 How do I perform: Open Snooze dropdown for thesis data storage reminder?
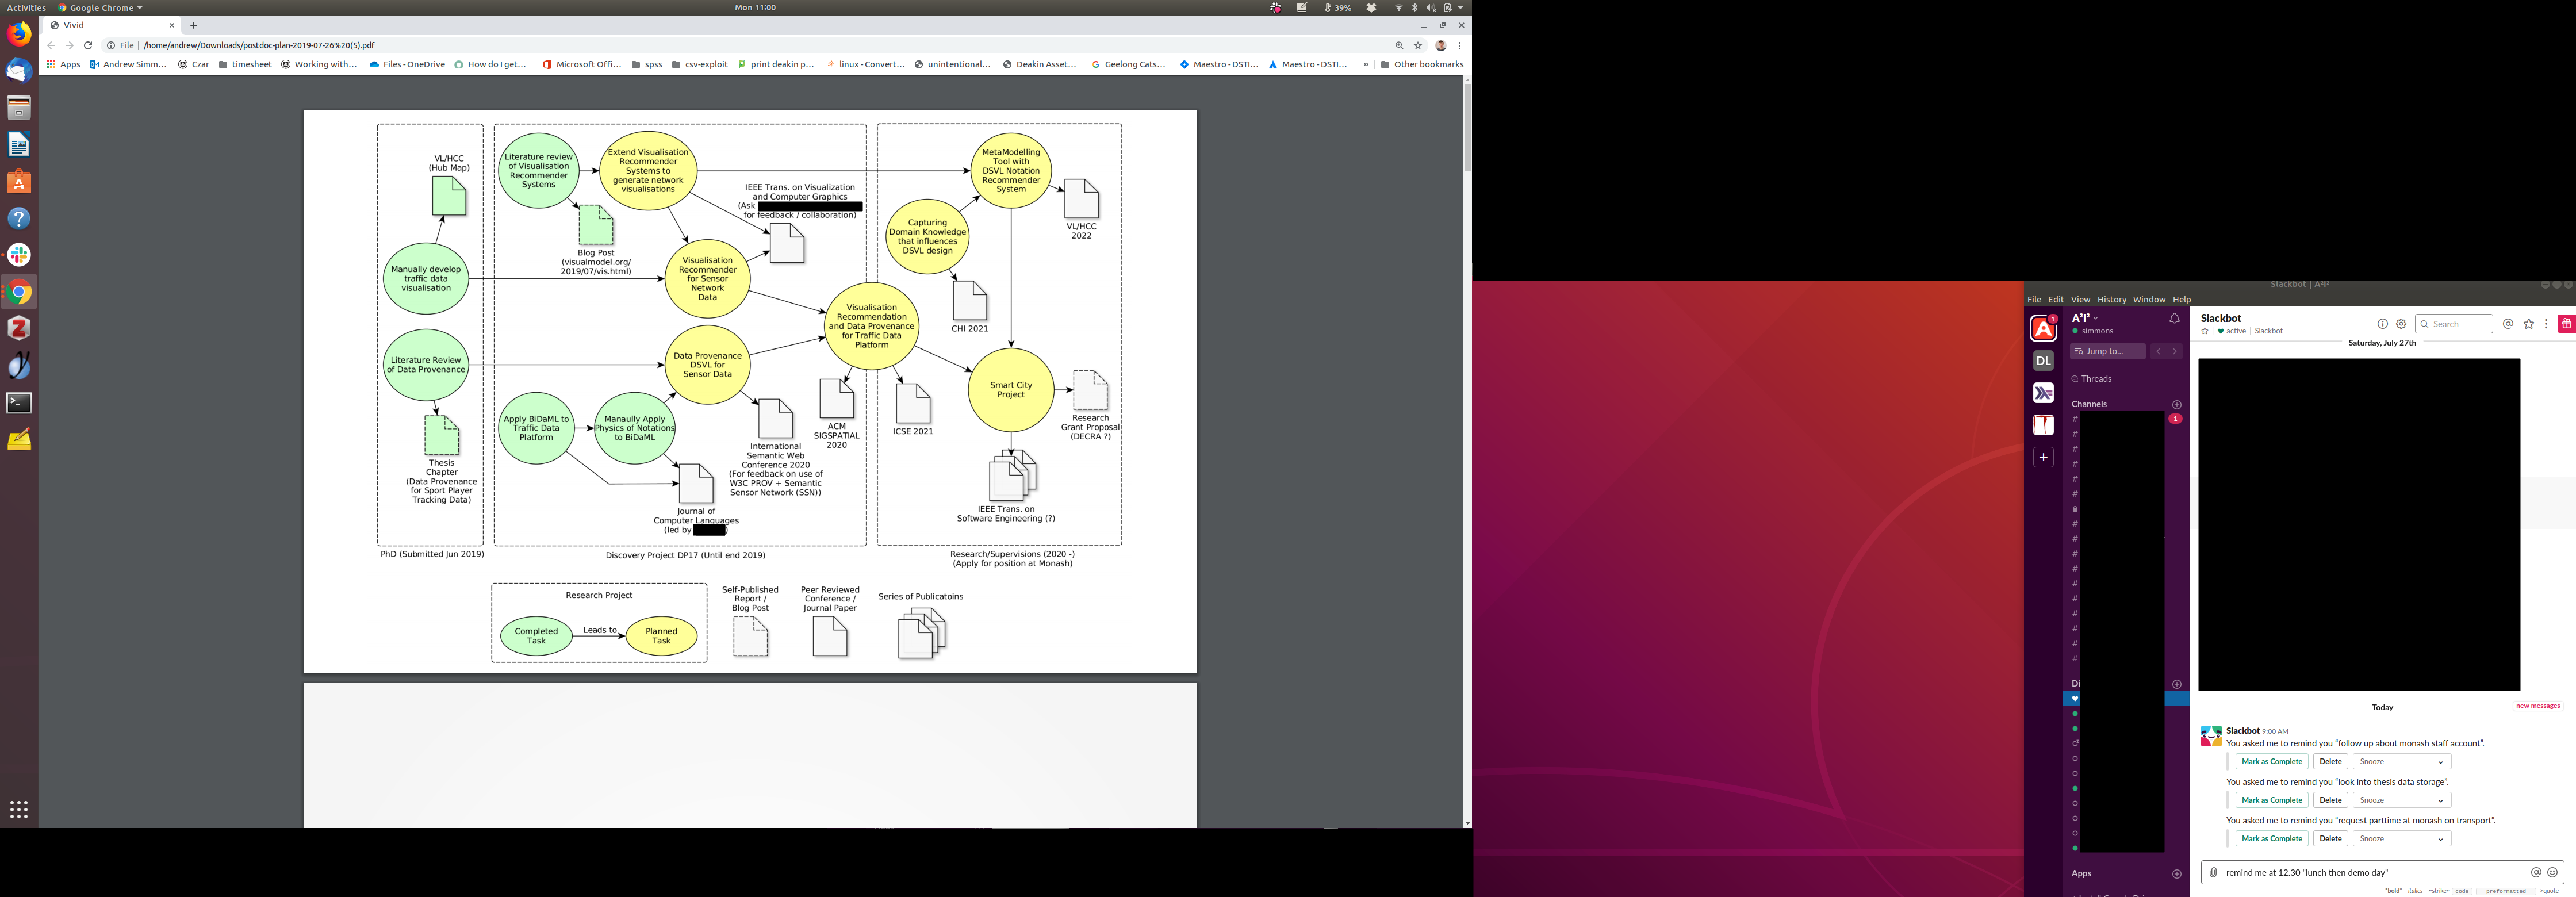click(2401, 800)
